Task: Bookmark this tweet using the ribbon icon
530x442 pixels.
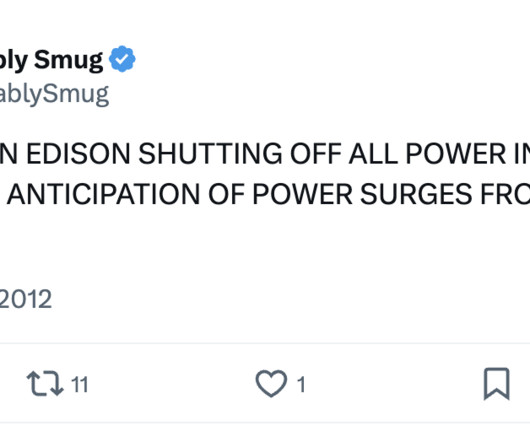Action: coord(497,384)
